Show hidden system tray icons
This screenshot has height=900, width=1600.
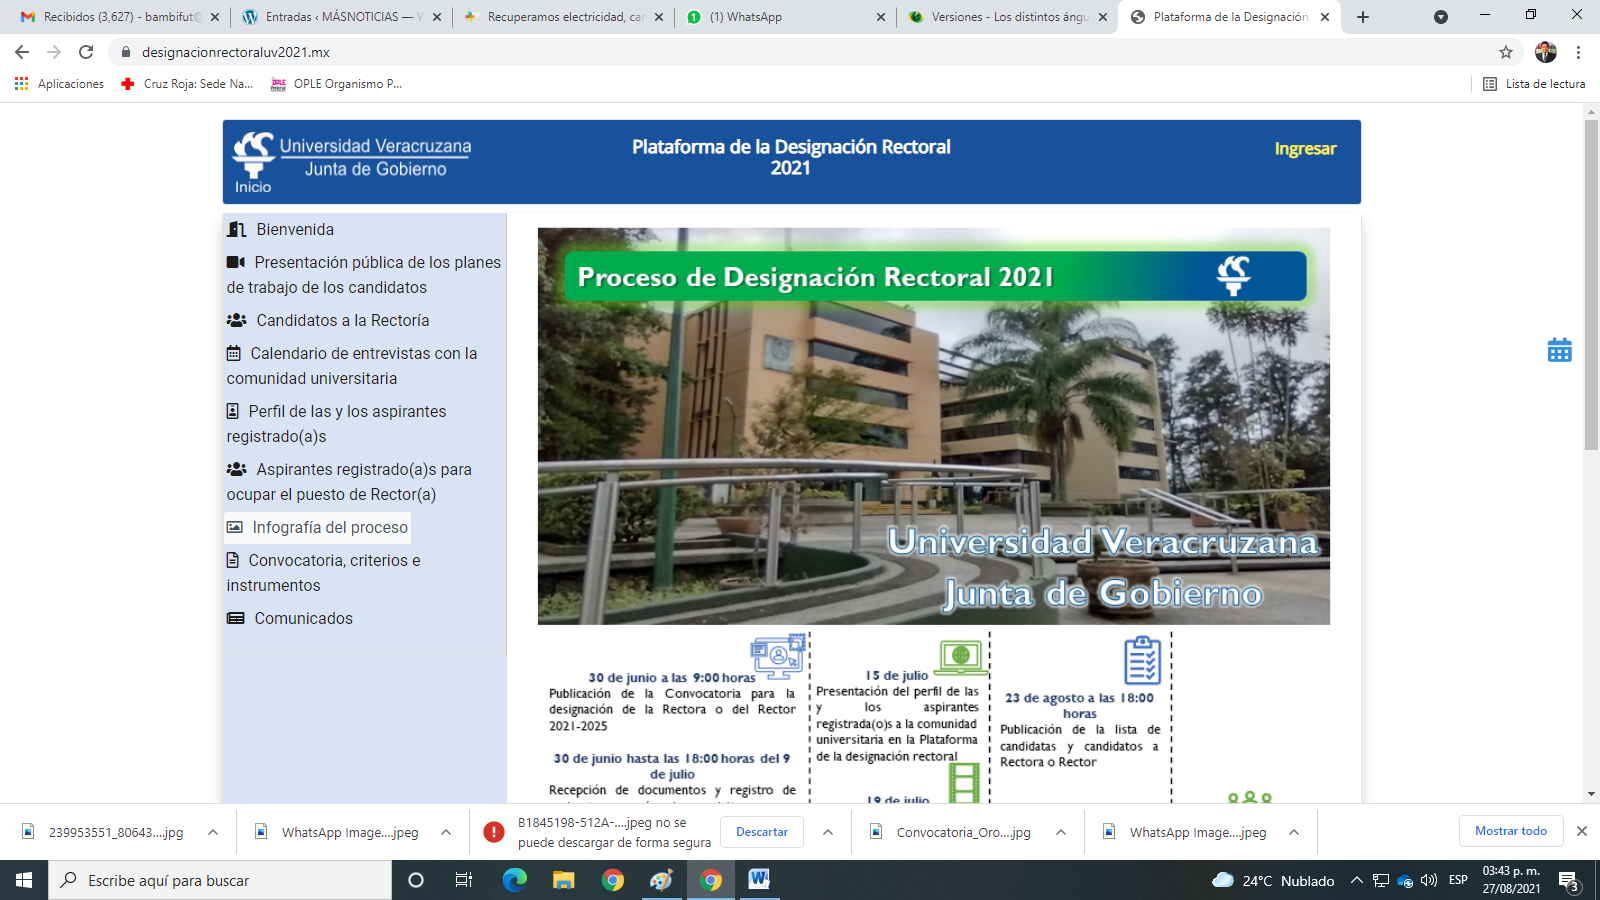(x=1357, y=880)
